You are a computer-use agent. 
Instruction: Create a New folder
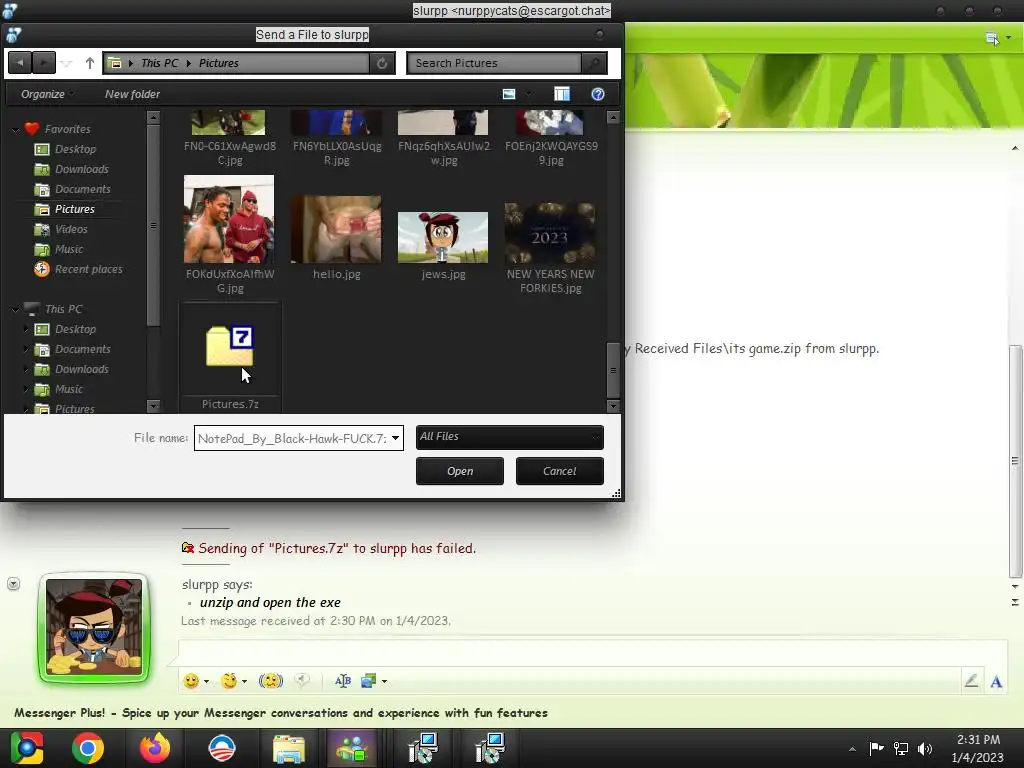133,94
